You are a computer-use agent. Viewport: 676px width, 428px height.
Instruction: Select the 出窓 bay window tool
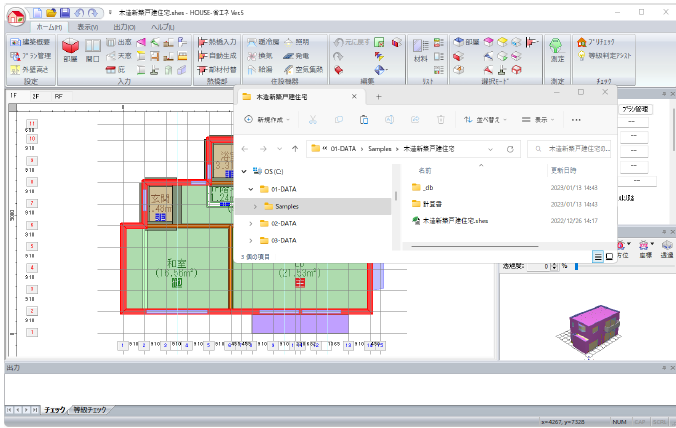(x=119, y=42)
